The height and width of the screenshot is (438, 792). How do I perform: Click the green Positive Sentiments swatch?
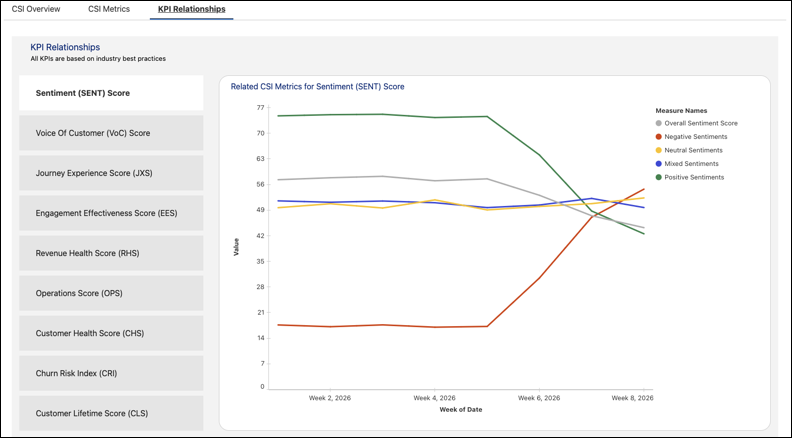click(x=659, y=177)
